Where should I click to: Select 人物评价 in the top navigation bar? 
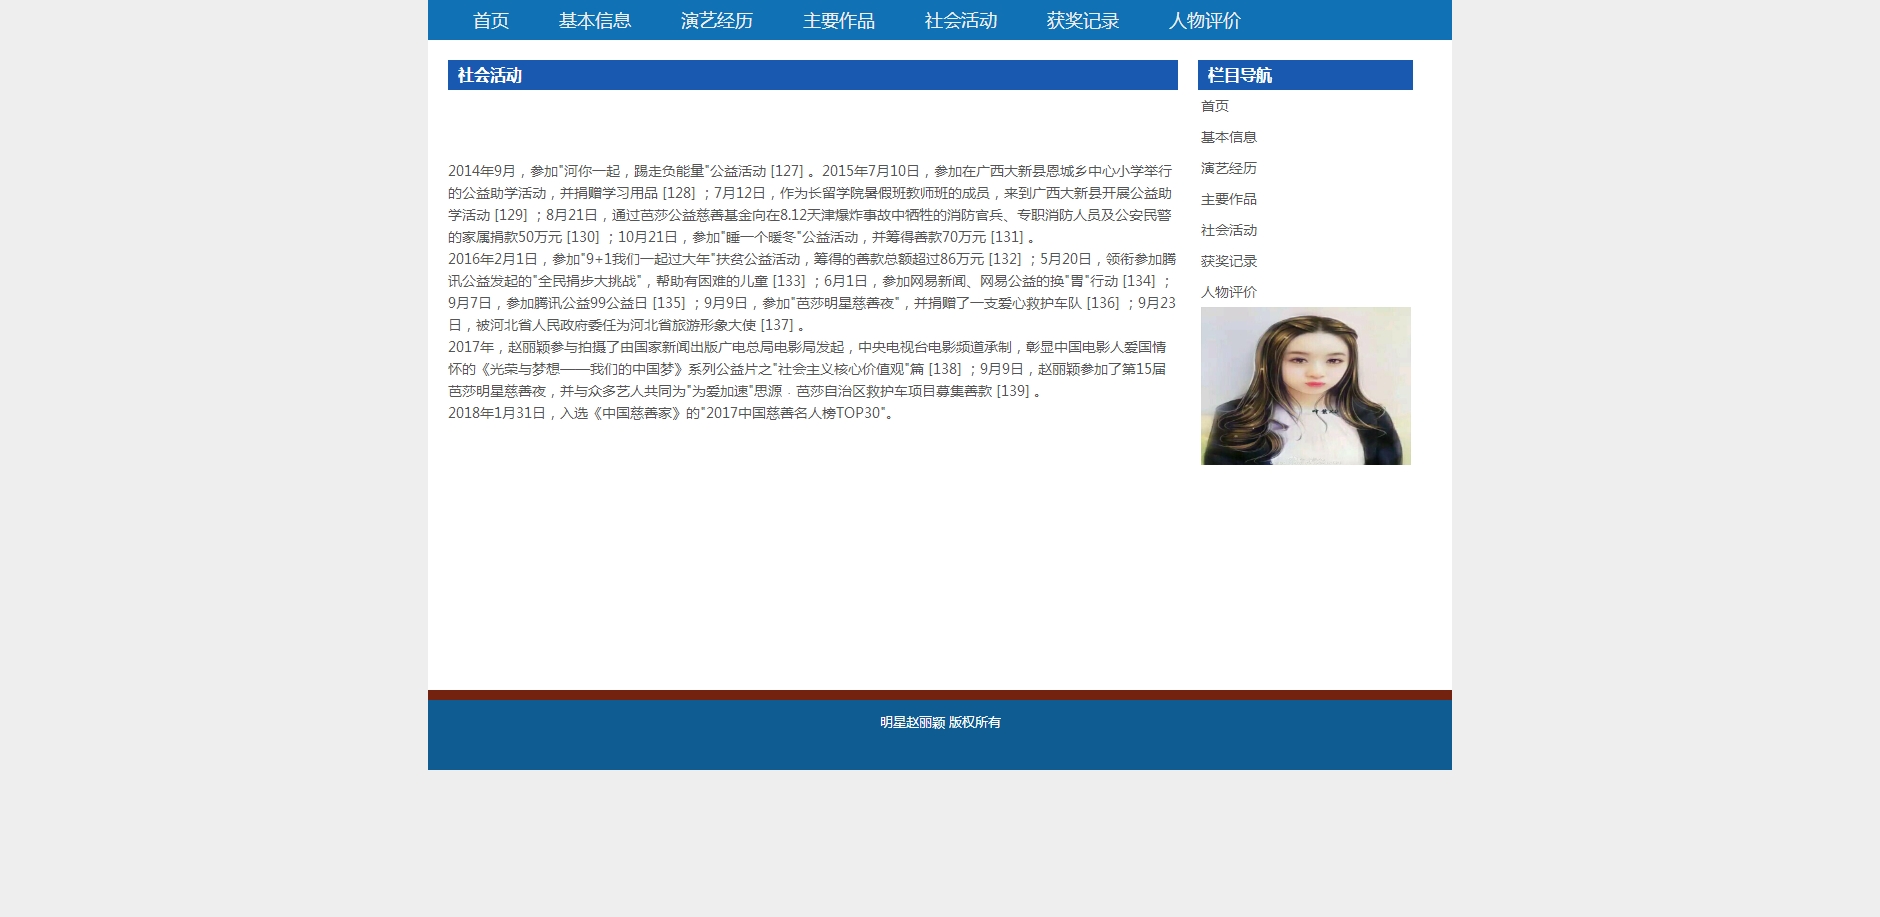click(1204, 21)
